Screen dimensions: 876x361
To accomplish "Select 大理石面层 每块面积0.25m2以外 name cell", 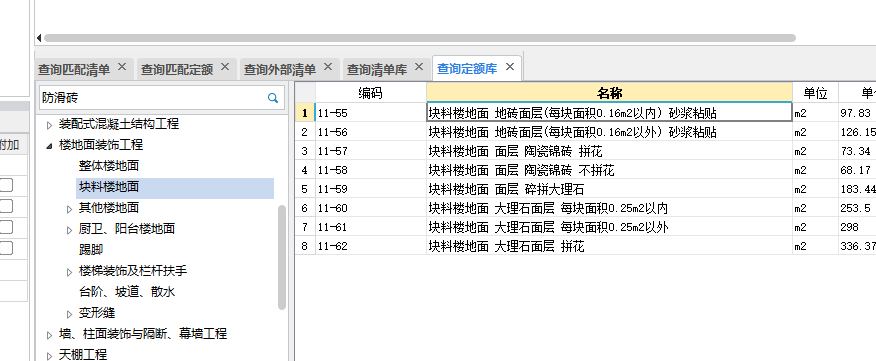I will tap(610, 227).
